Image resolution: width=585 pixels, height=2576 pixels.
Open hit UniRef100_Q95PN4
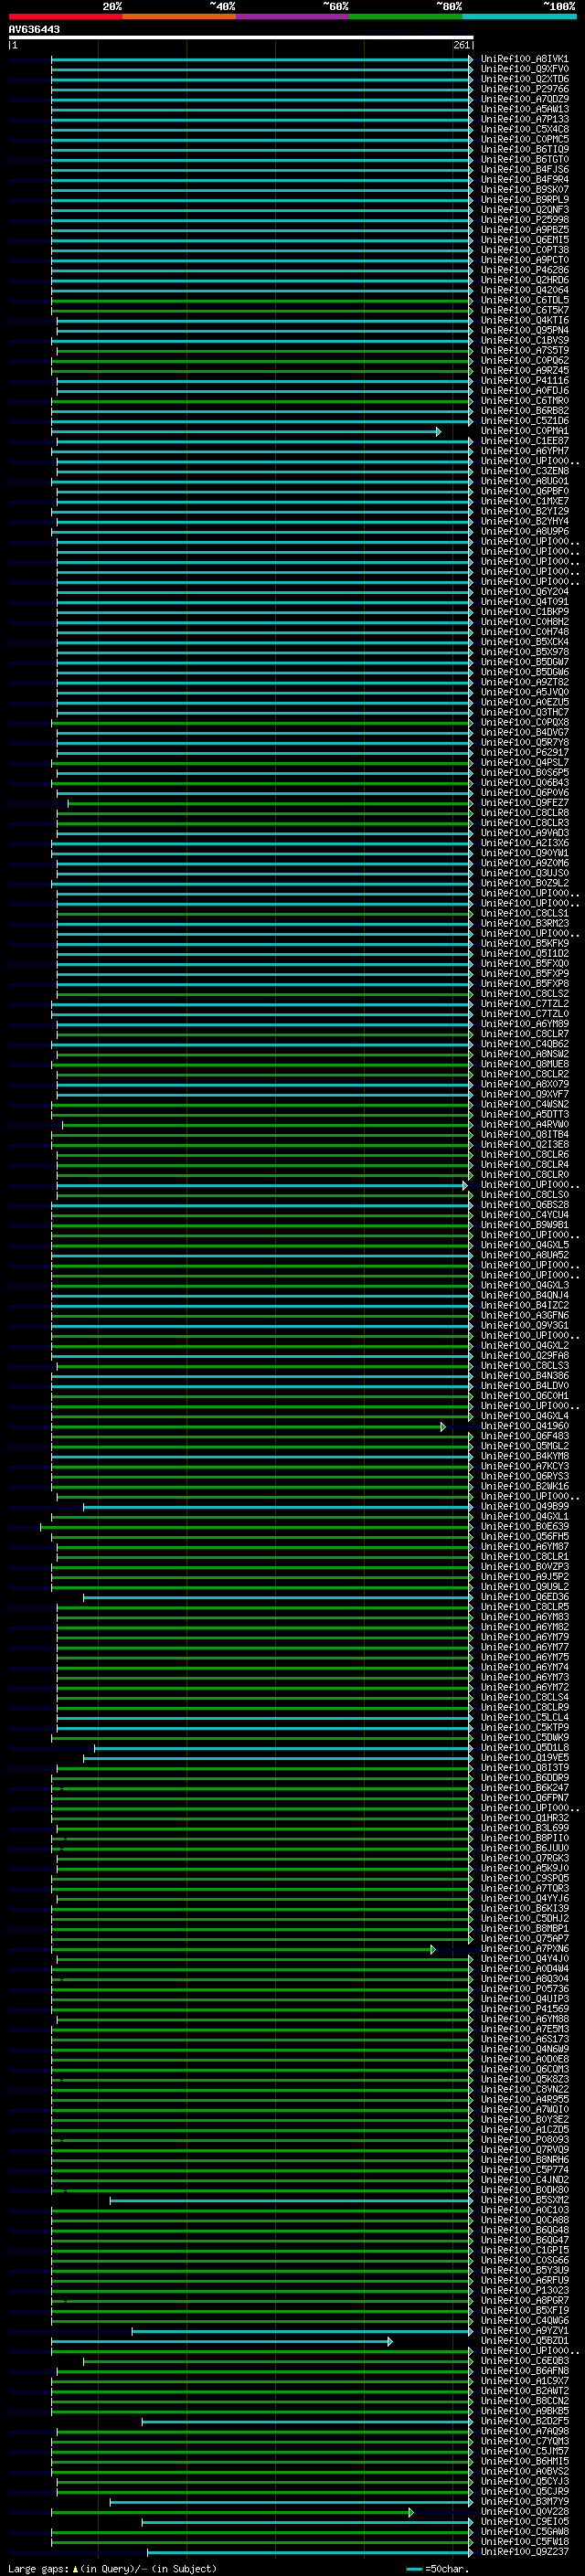tap(524, 330)
